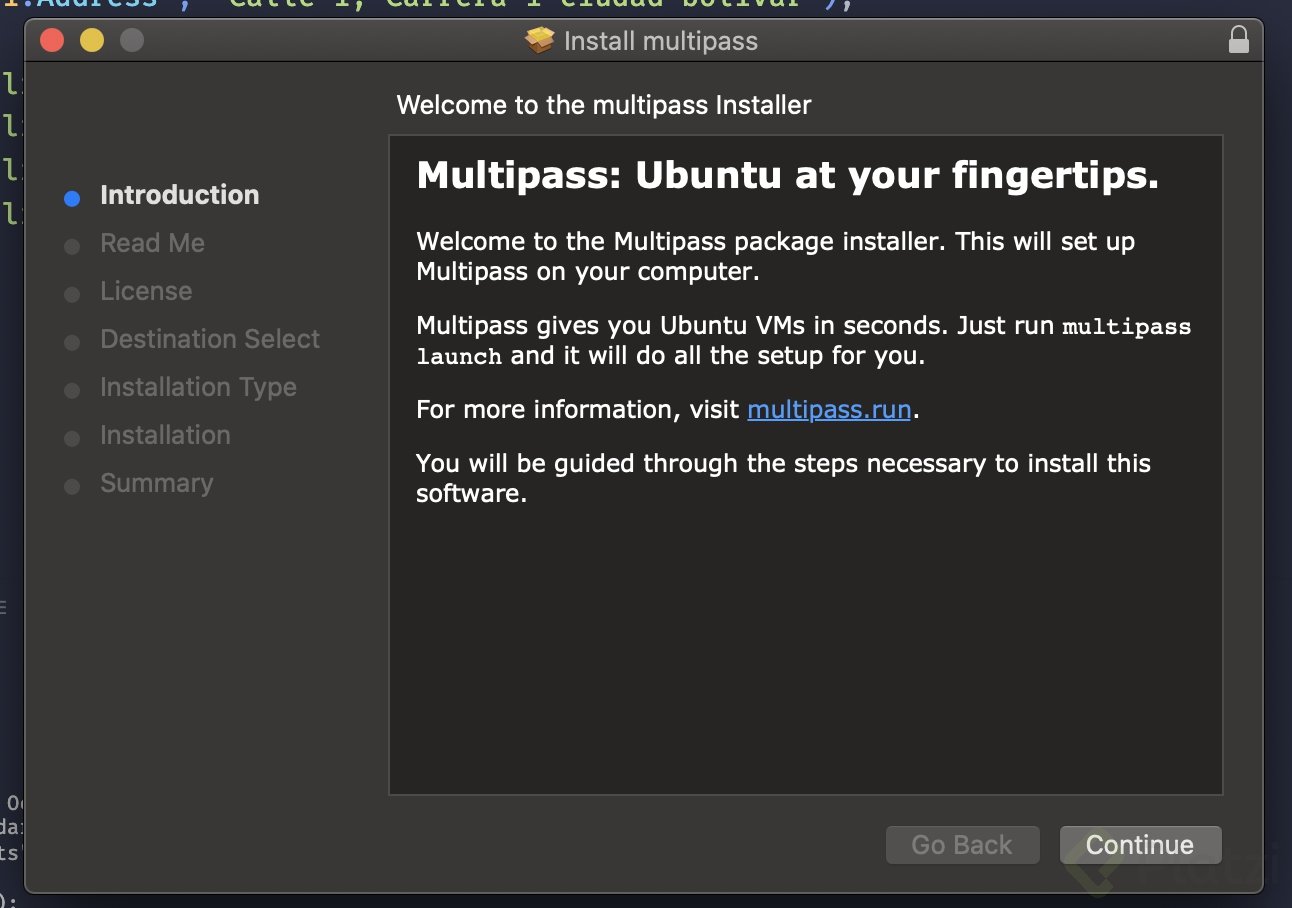Click the blue dot beside Introduction
The width and height of the screenshot is (1292, 908).
(72, 198)
